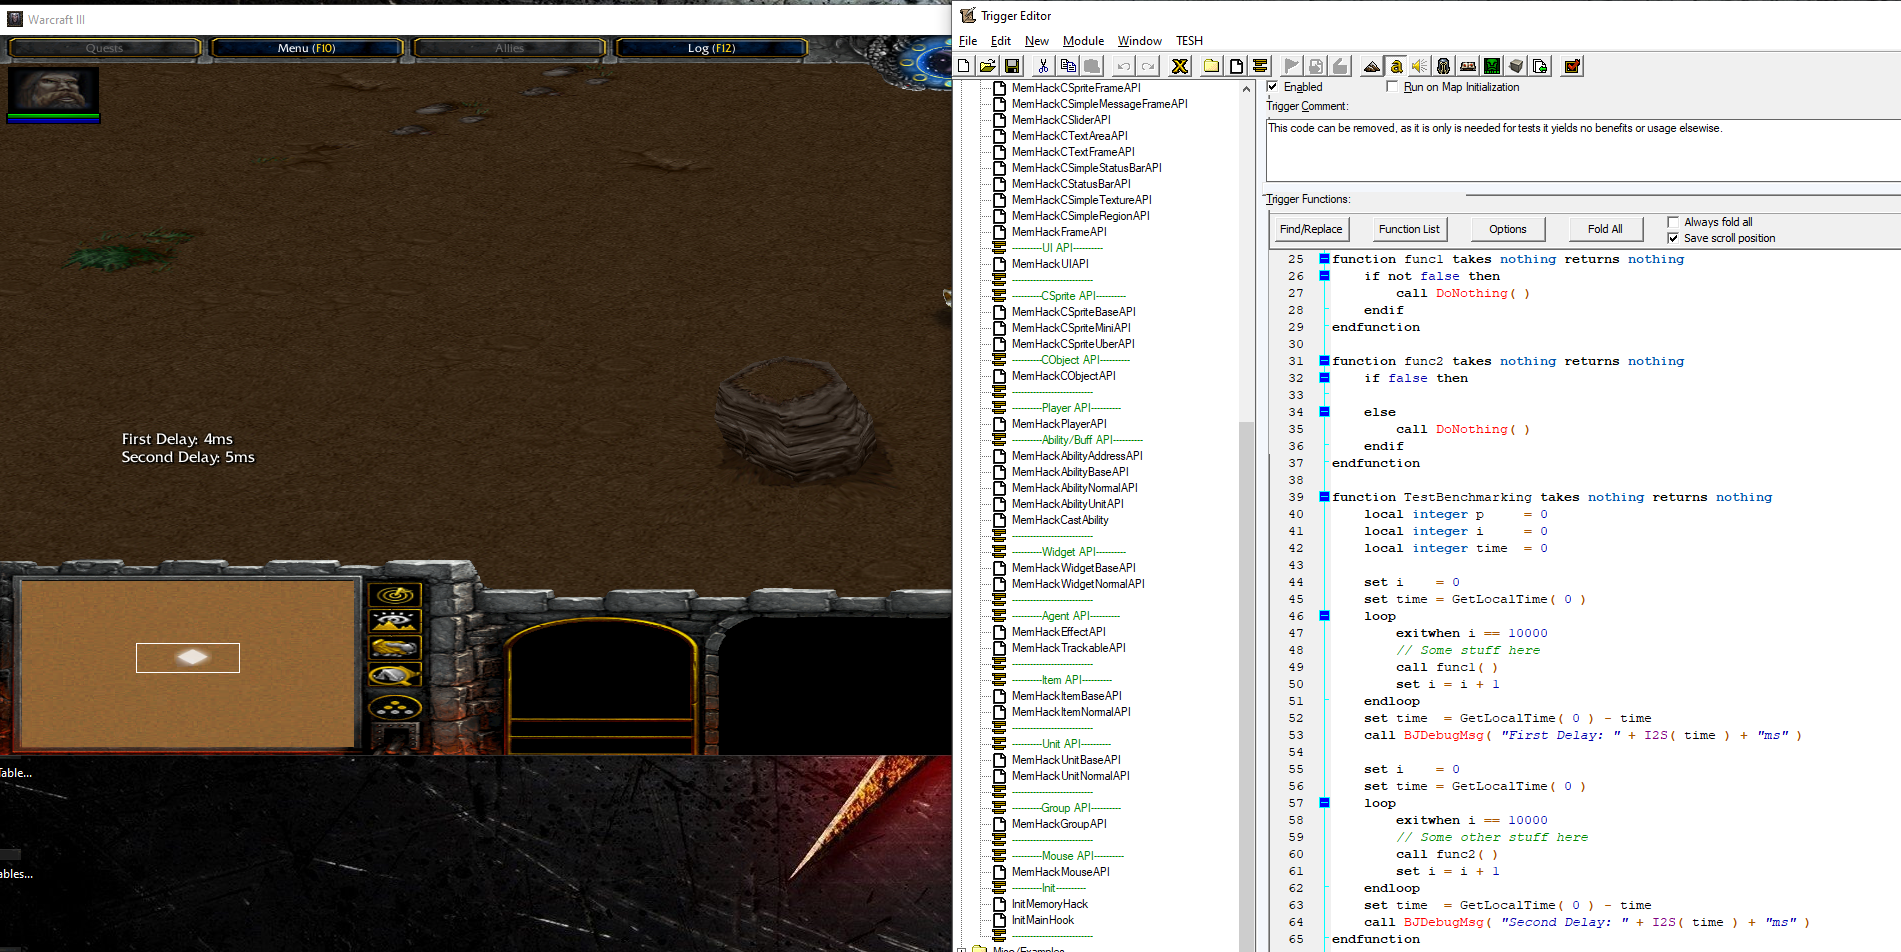Screen dimensions: 1901x952
Task: Toggle minimap creep camp display button
Action: [x=395, y=674]
